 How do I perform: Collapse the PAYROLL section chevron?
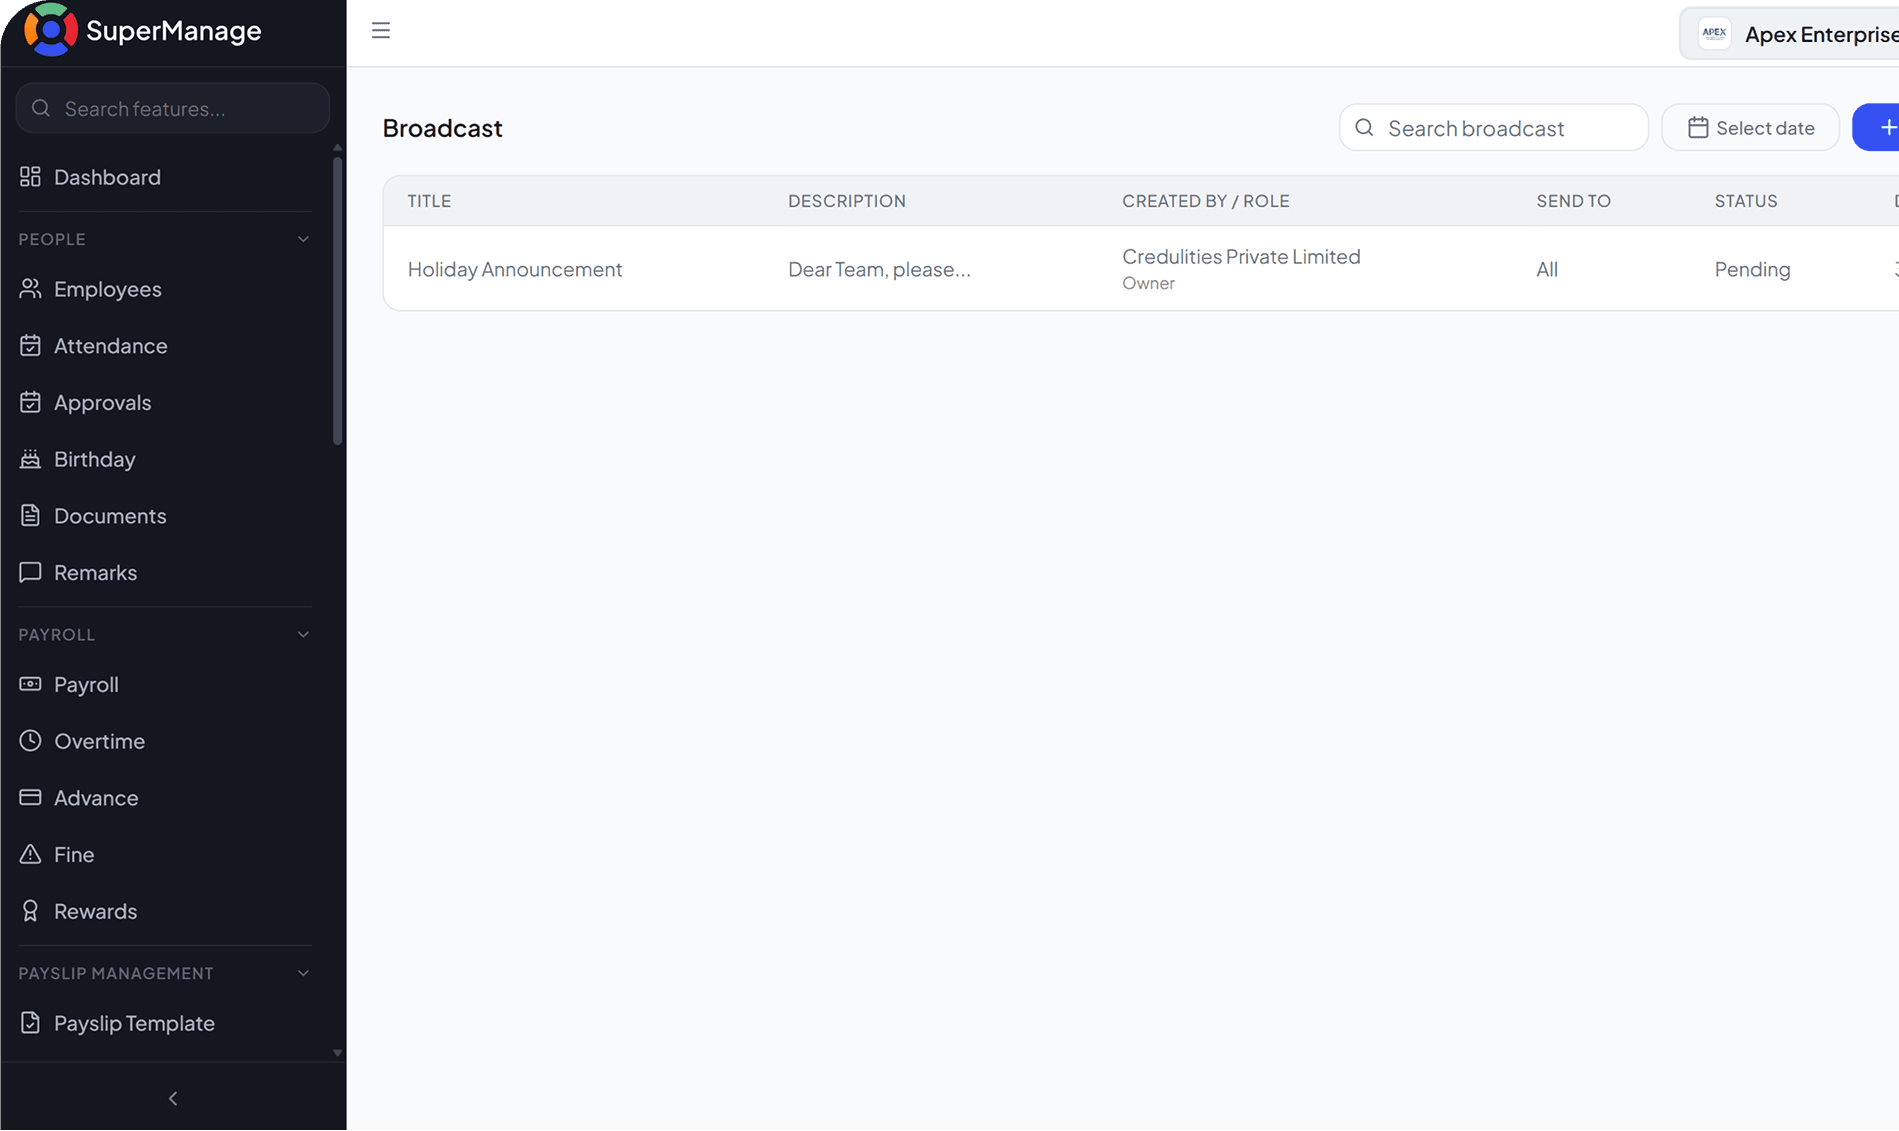[303, 634]
